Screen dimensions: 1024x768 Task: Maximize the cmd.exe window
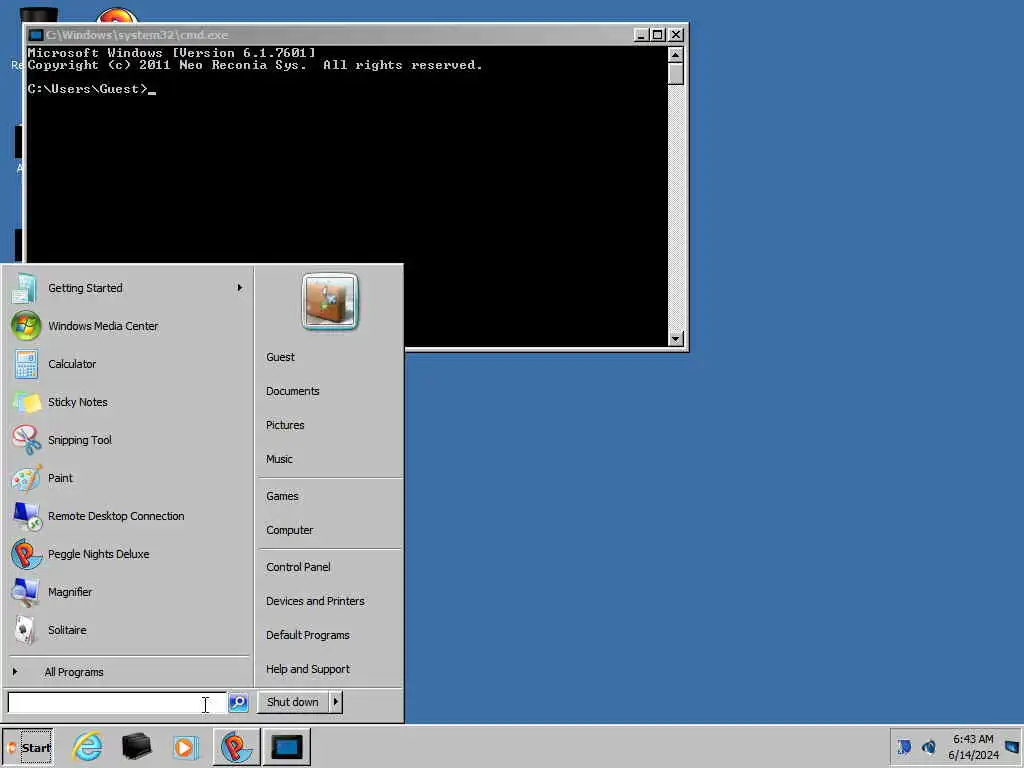[x=658, y=35]
